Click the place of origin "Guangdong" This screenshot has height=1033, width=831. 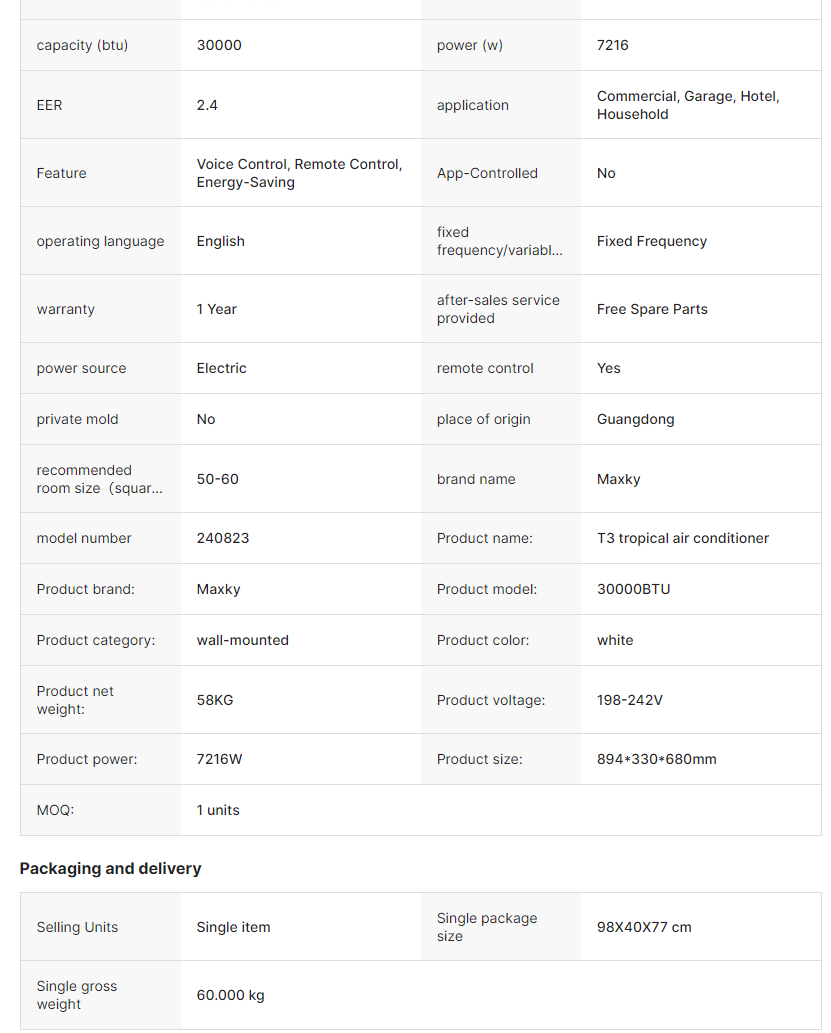coord(635,419)
